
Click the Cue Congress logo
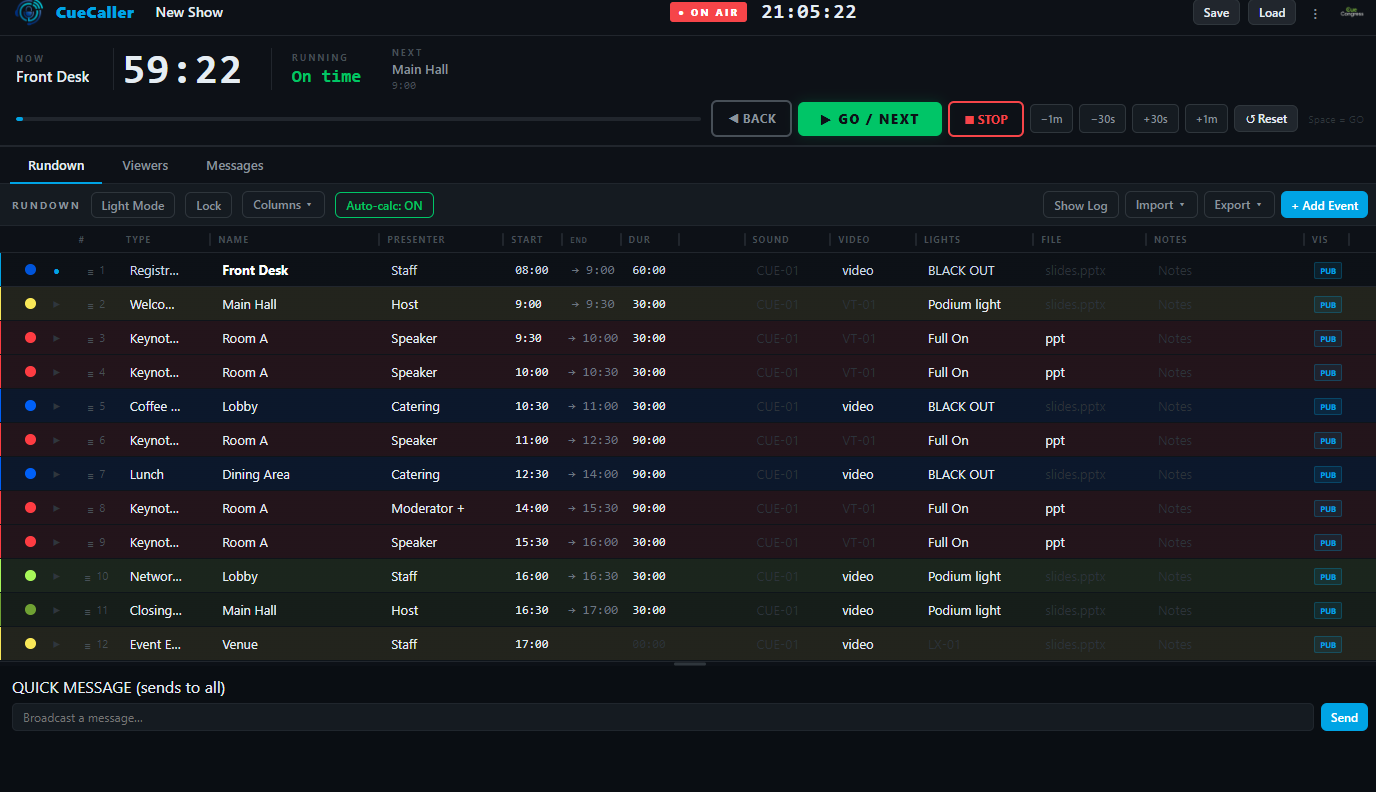(1352, 12)
